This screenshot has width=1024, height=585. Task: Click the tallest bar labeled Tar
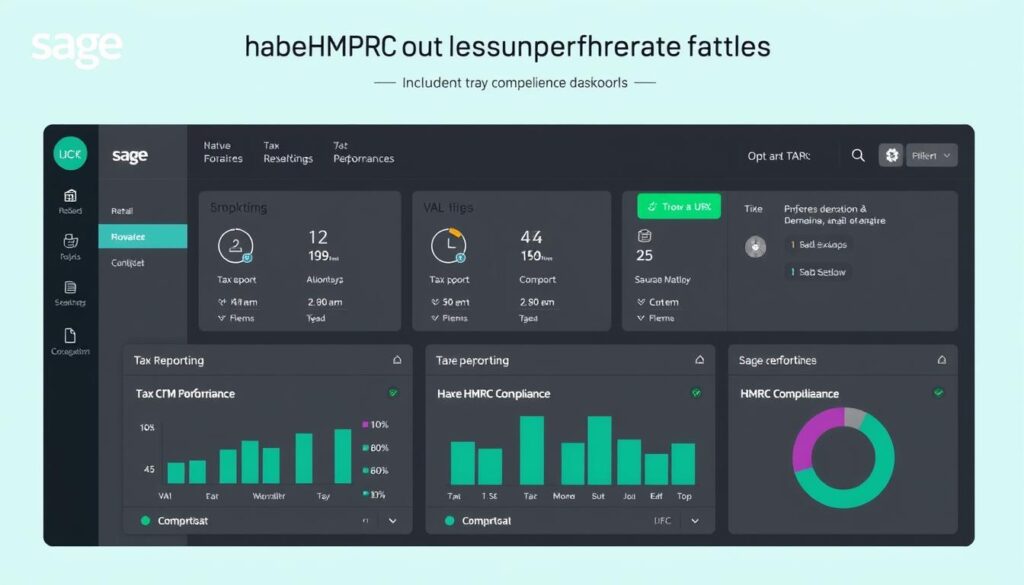click(532, 451)
